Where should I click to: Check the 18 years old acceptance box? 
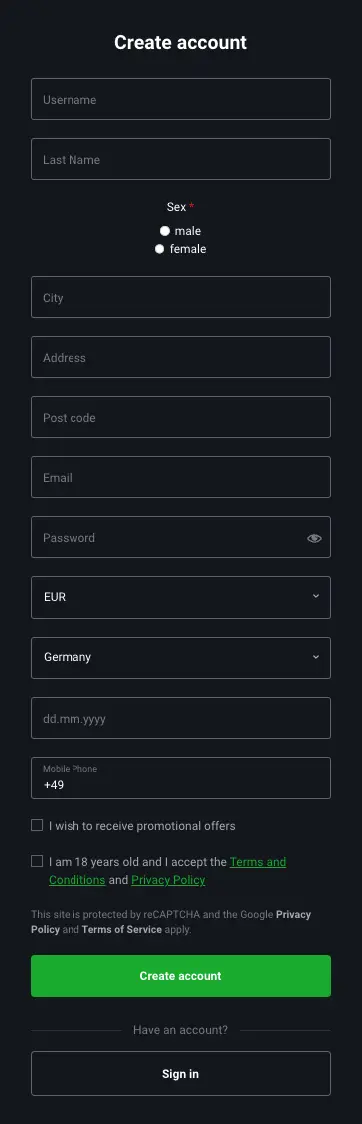point(37,861)
